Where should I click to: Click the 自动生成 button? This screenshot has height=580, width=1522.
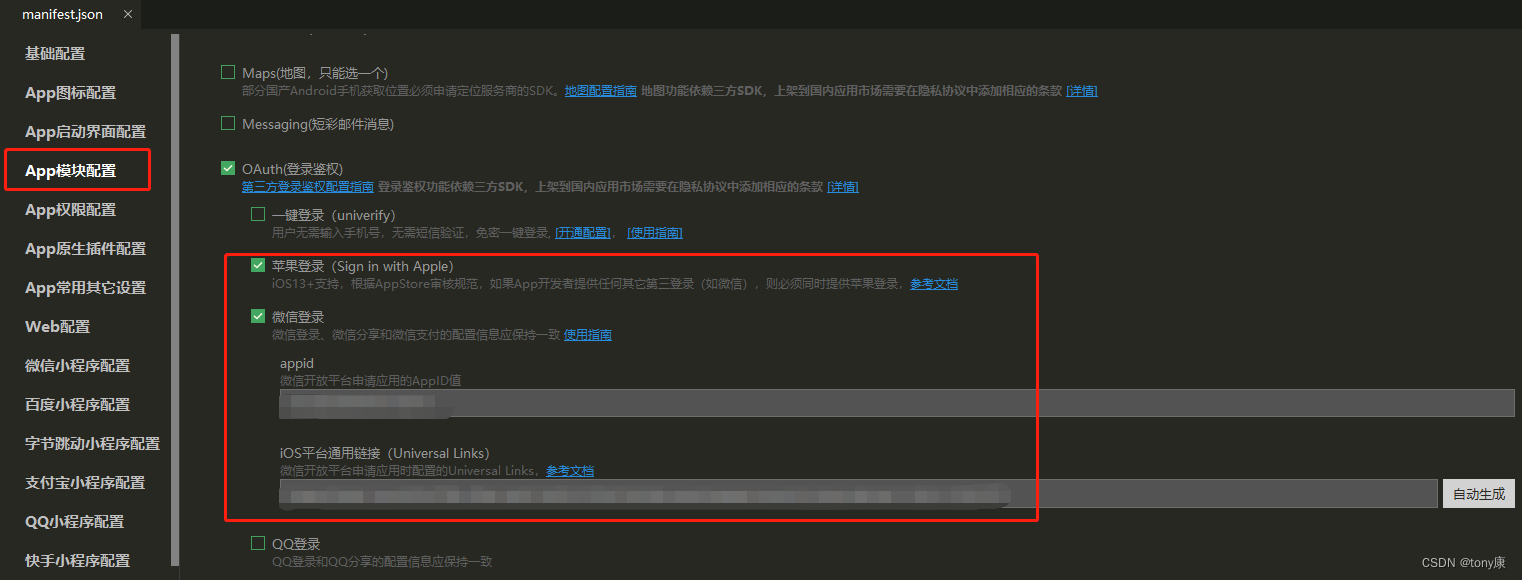click(1478, 493)
